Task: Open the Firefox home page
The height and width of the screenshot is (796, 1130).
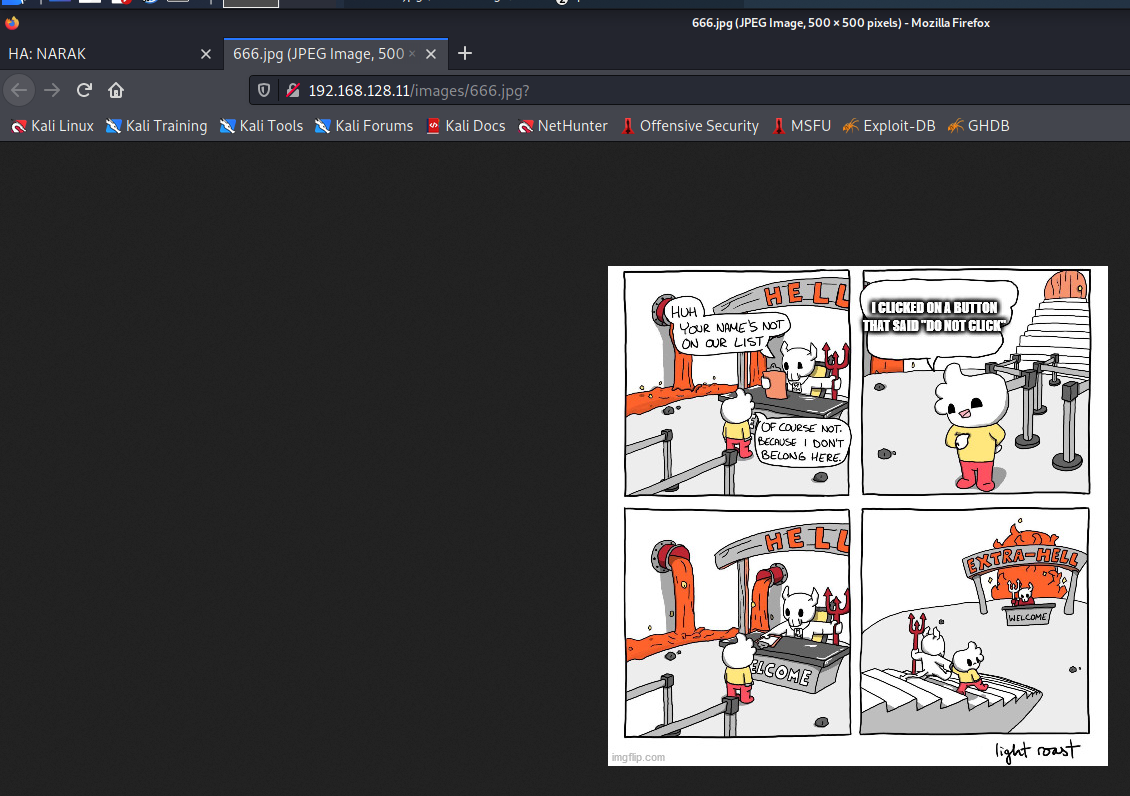Action: (116, 90)
